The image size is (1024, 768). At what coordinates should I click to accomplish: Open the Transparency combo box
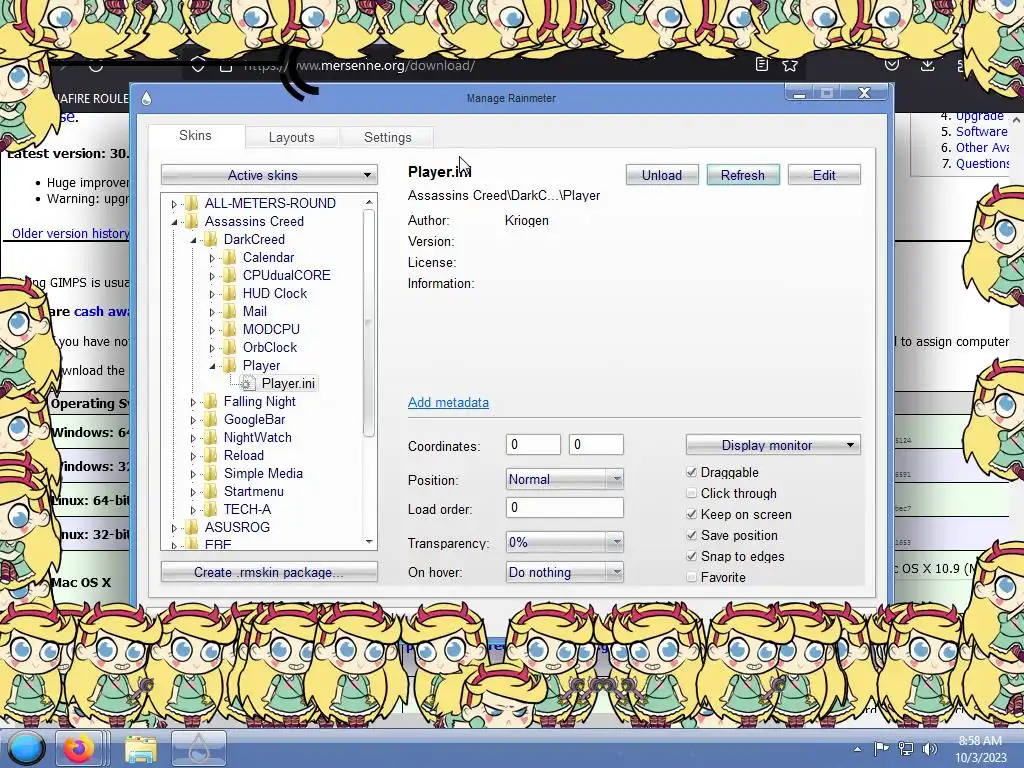(564, 542)
